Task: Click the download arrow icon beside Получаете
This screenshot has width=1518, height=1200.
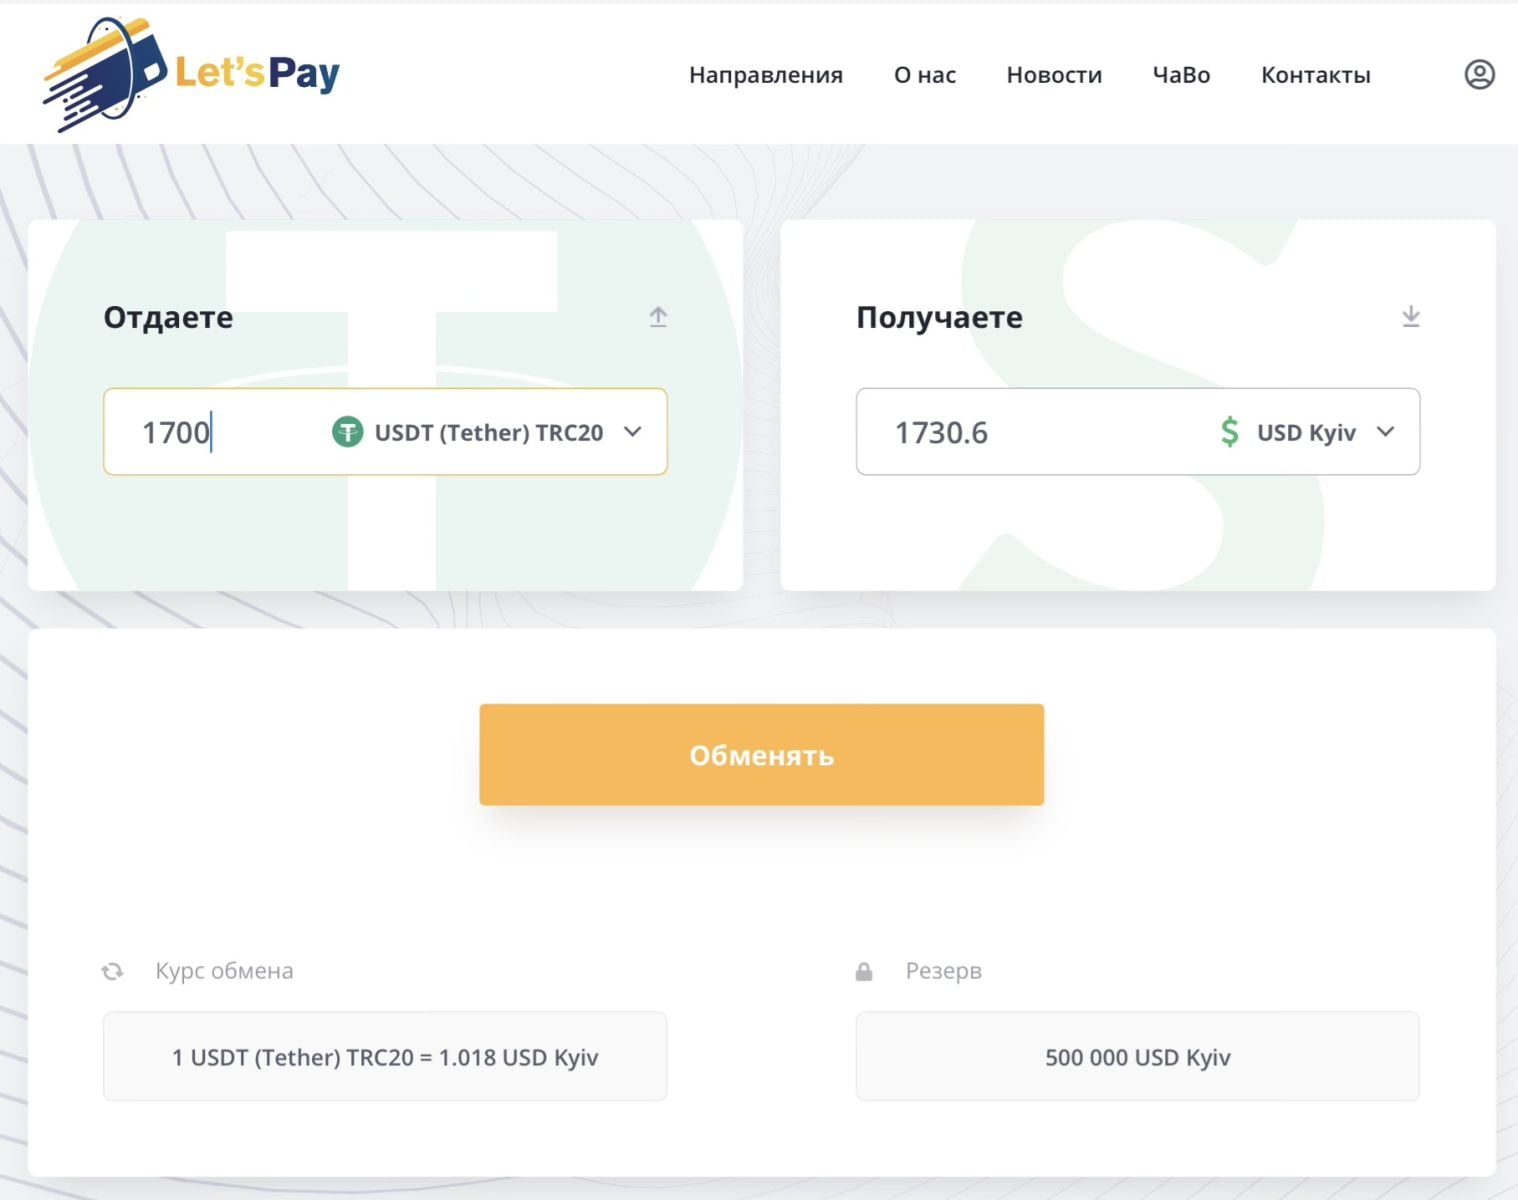Action: pos(1410,317)
